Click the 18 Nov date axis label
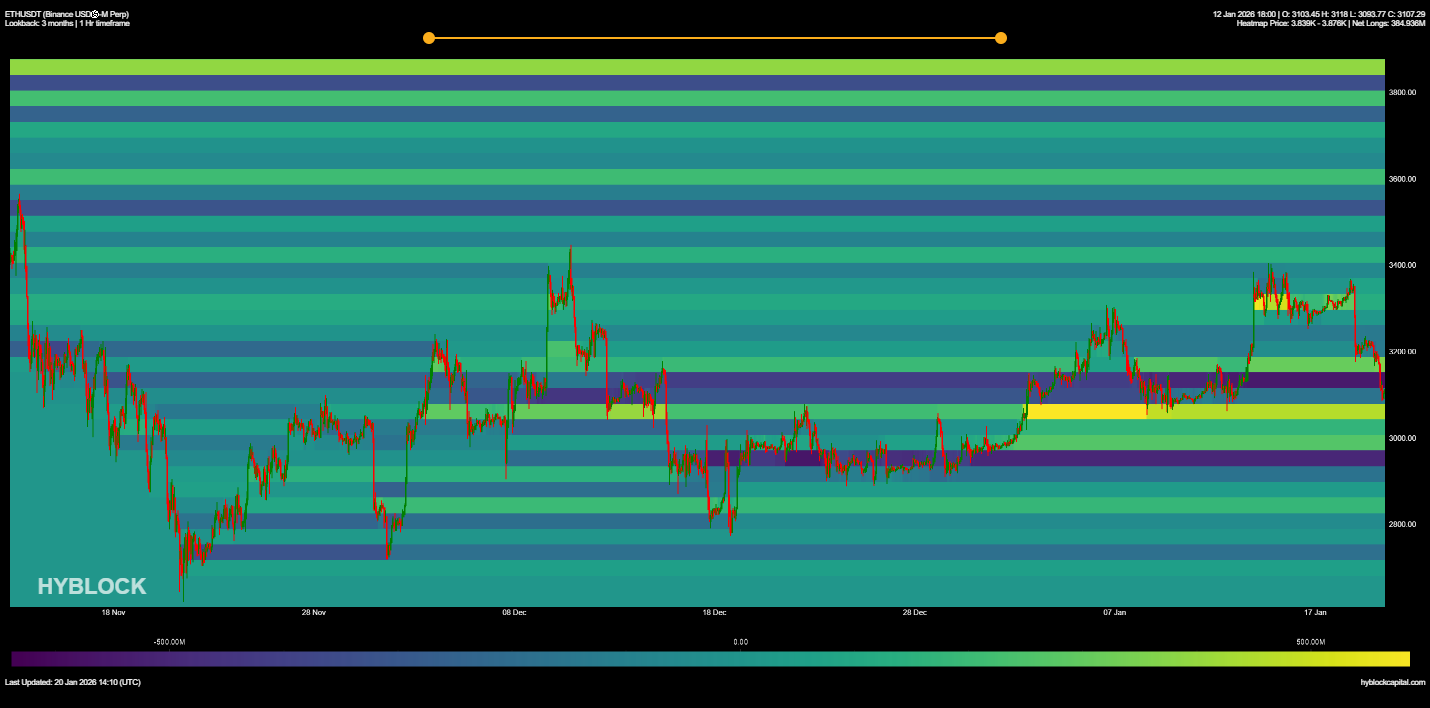This screenshot has height=708, width=1430. 113,611
